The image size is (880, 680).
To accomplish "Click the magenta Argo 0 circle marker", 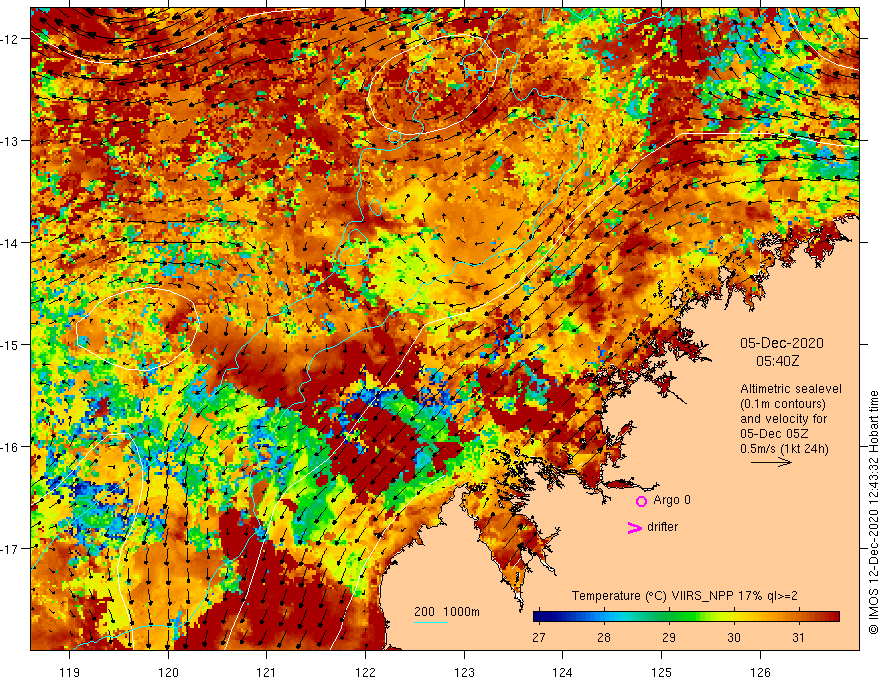I will 641,501.
